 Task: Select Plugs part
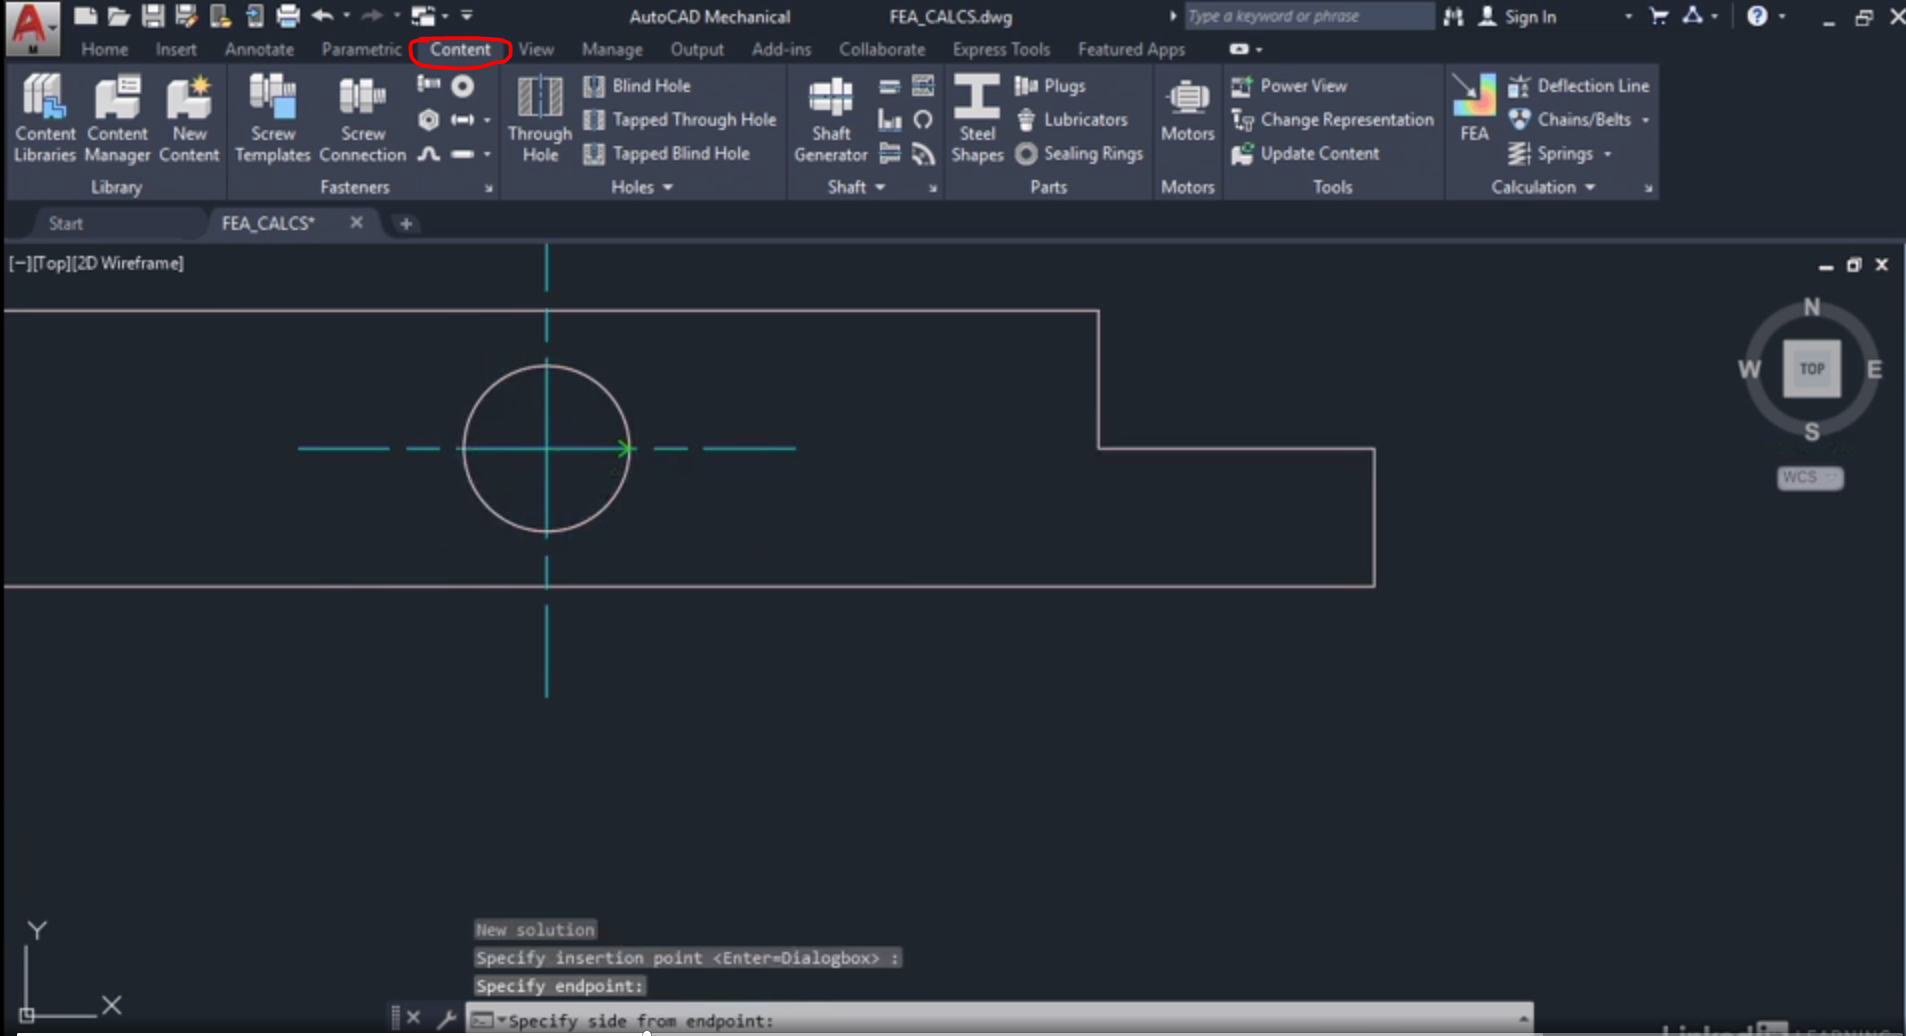click(x=1050, y=86)
